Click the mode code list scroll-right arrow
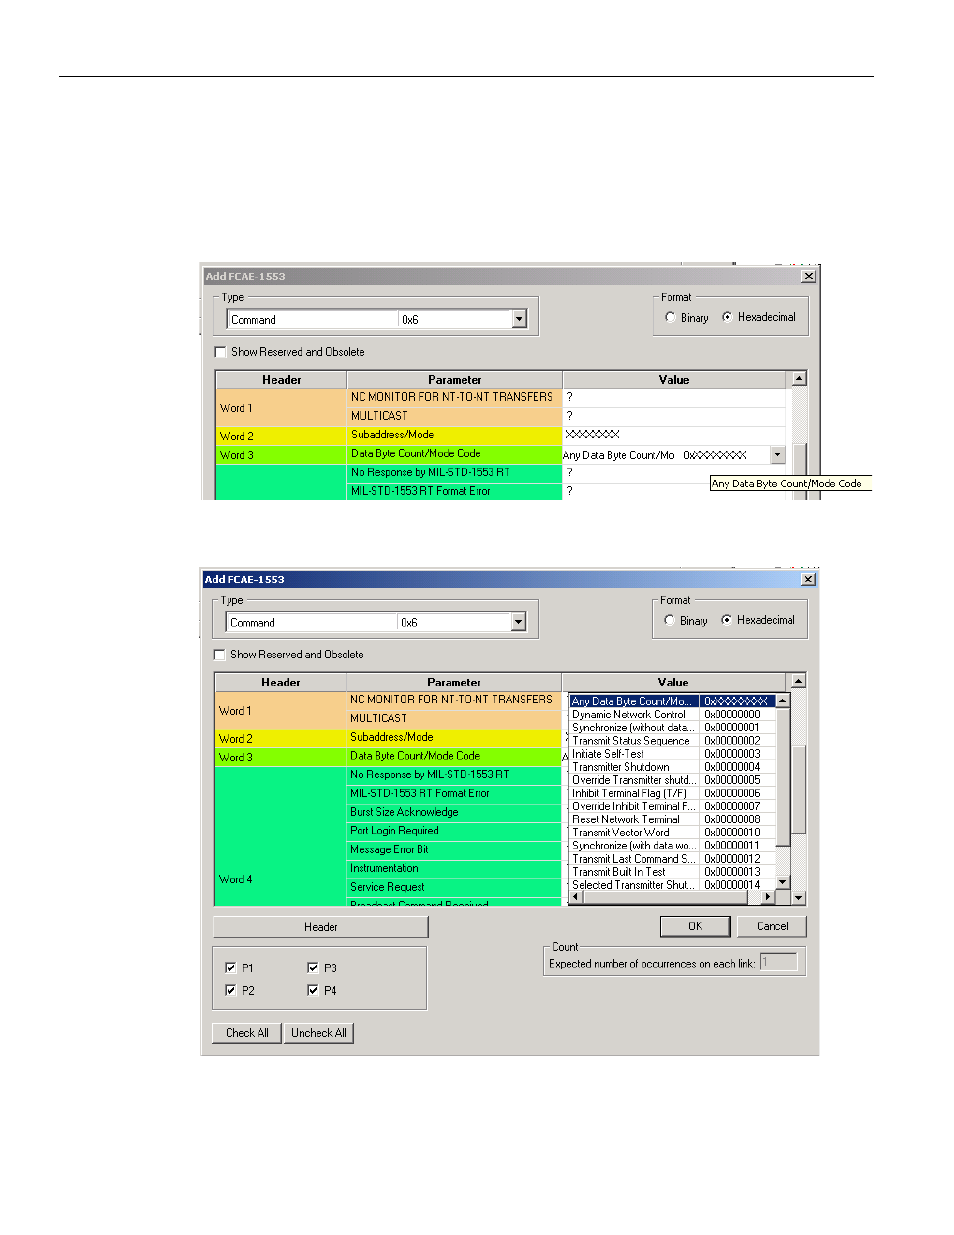 (x=768, y=897)
